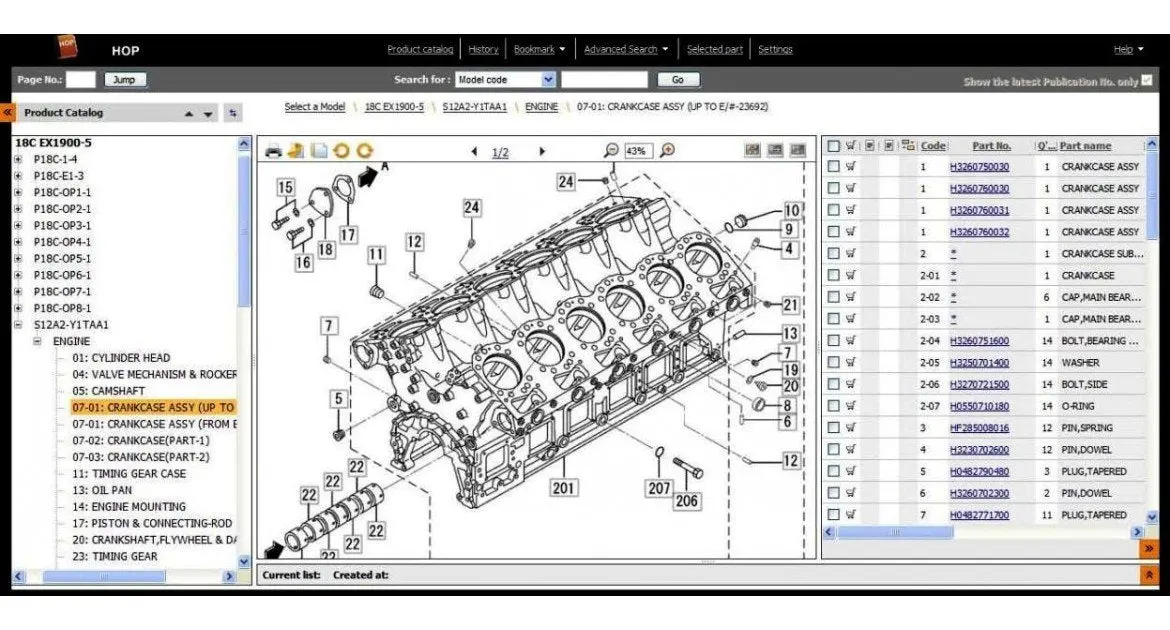This screenshot has width=1170, height=630.
Task: Click first layout view icon at diagram toolbar right
Action: tap(752, 150)
